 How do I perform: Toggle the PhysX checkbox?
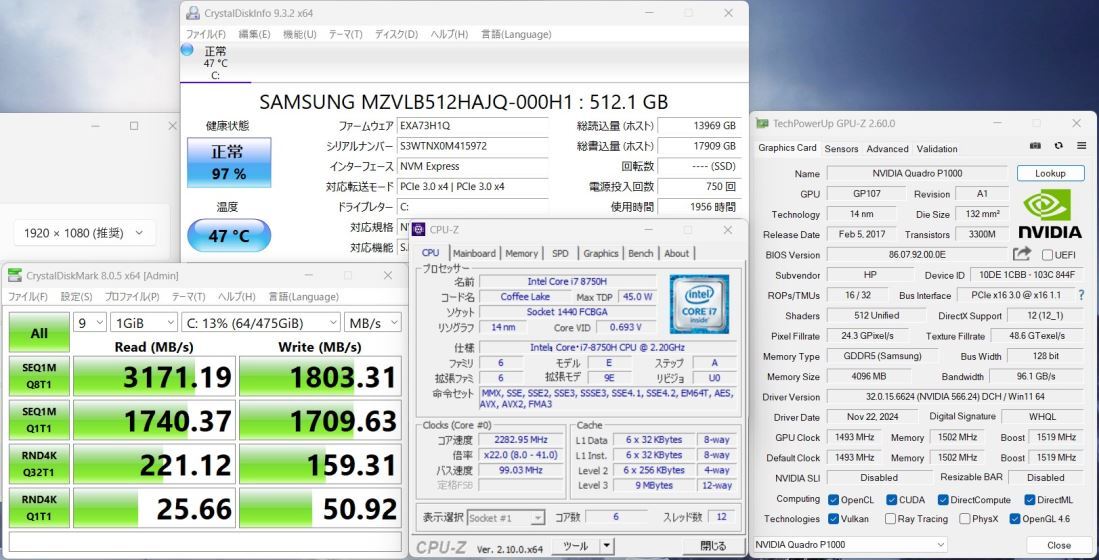coord(964,519)
